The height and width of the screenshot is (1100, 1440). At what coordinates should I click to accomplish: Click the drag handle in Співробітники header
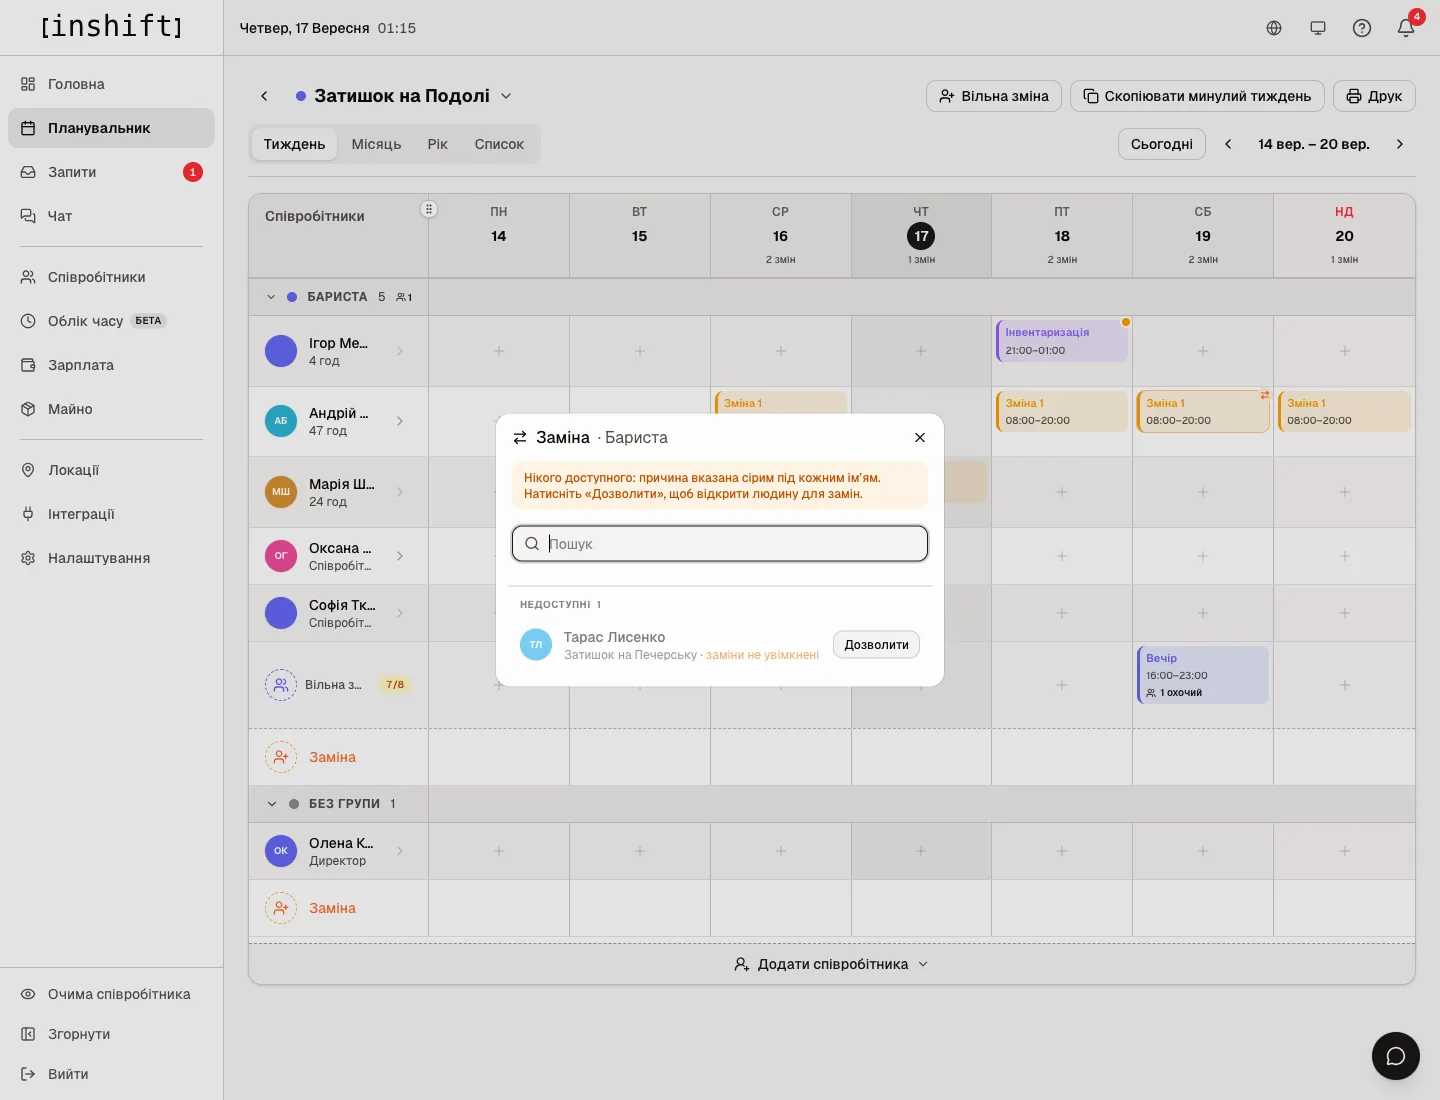429,209
